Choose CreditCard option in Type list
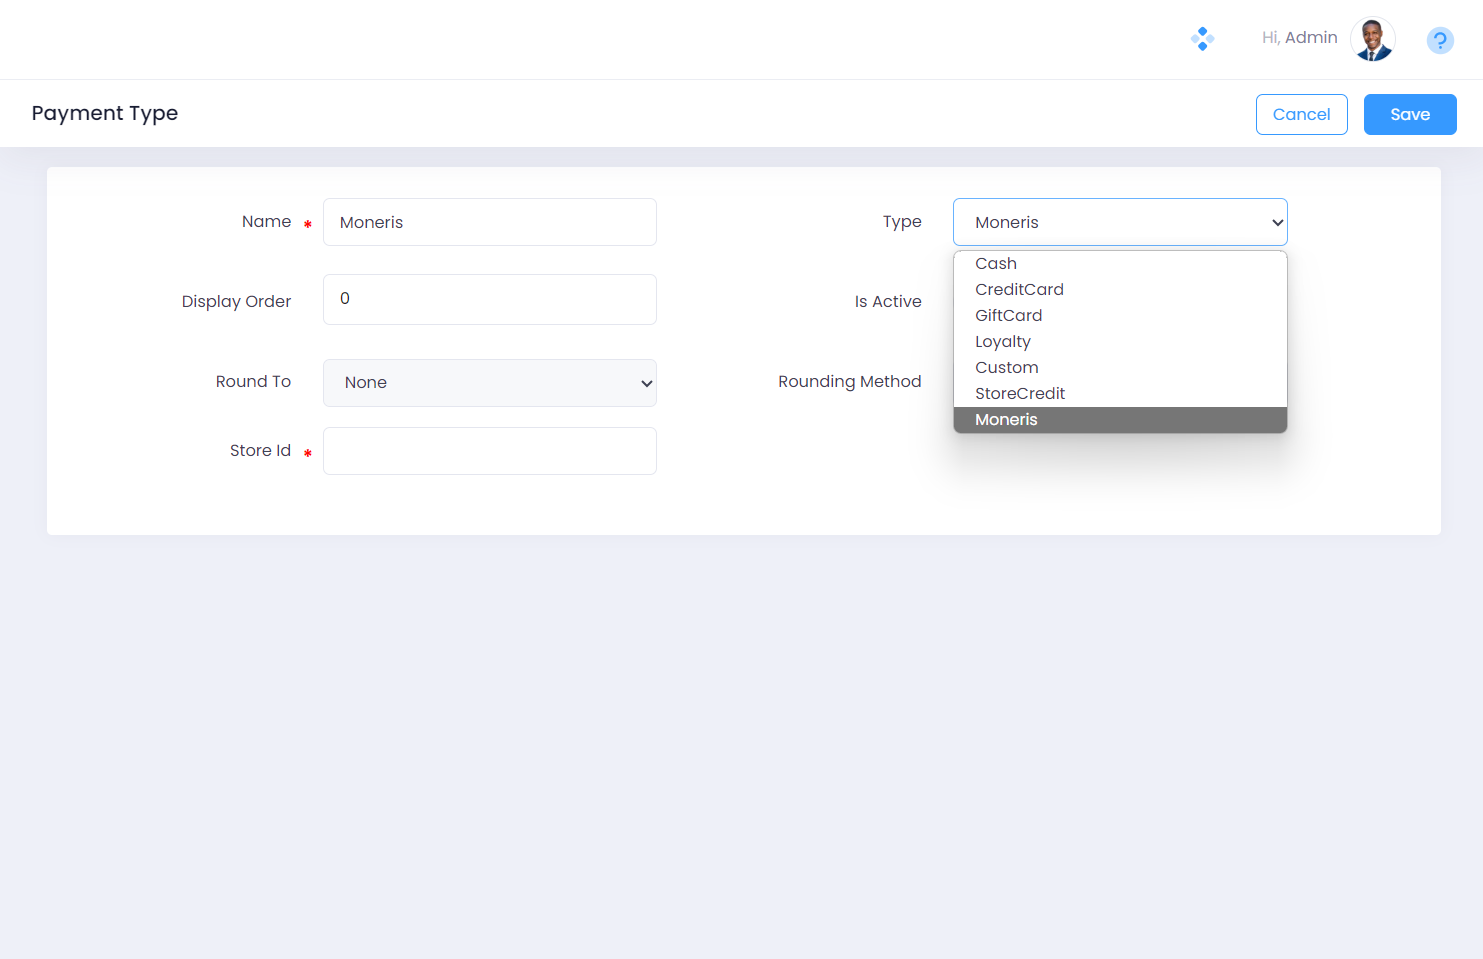The image size is (1483, 959). (x=1019, y=290)
